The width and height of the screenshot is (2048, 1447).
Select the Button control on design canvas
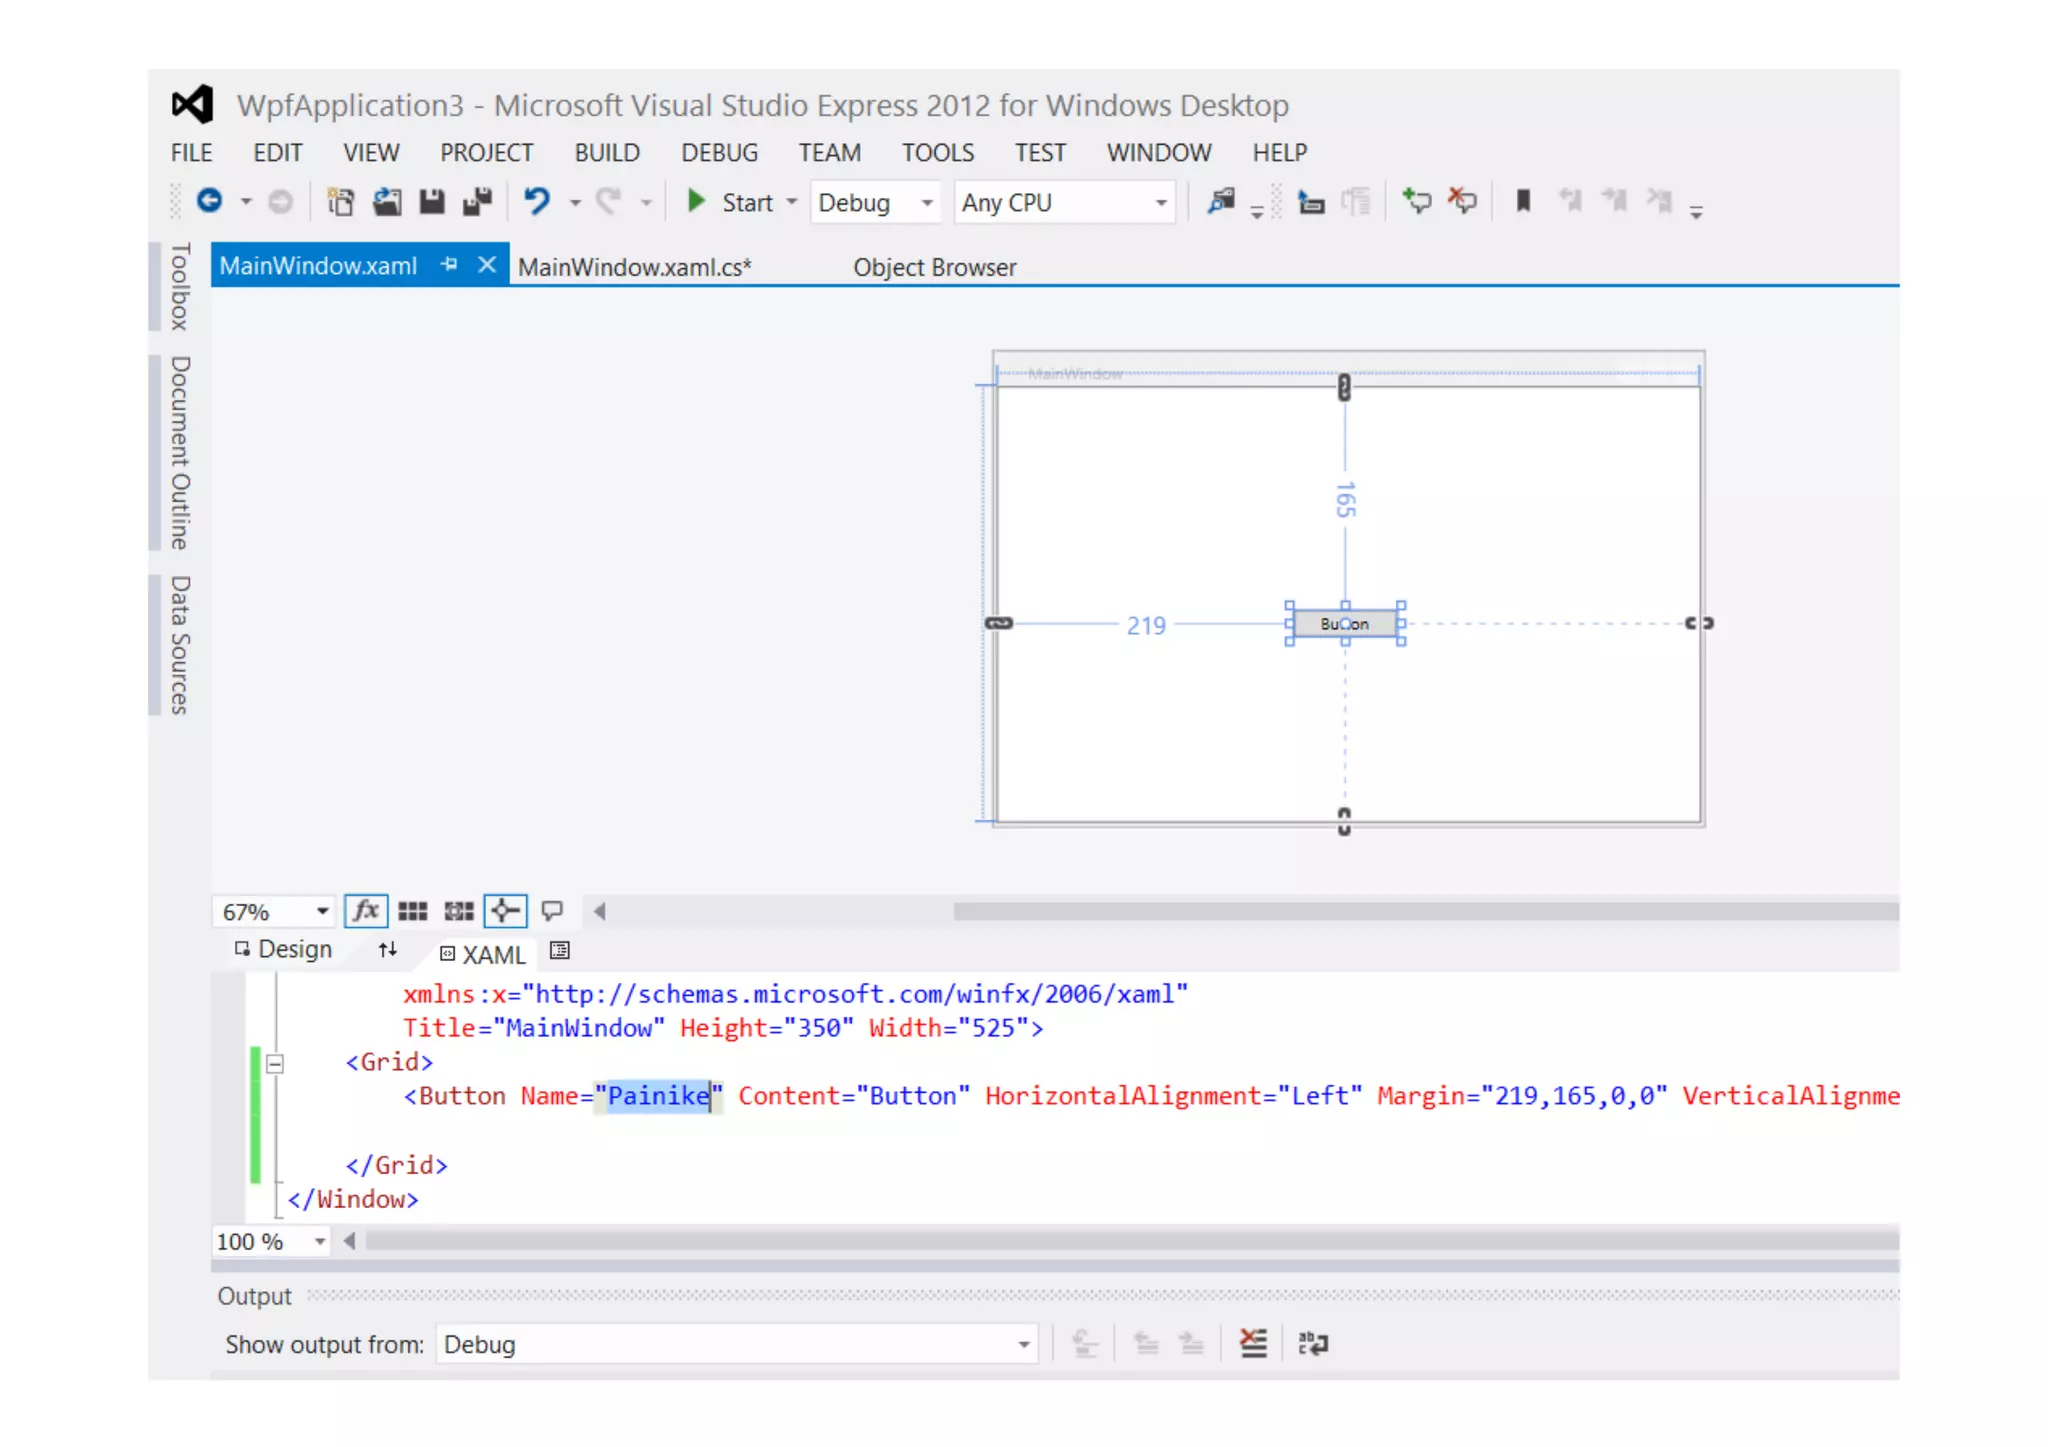click(1345, 624)
